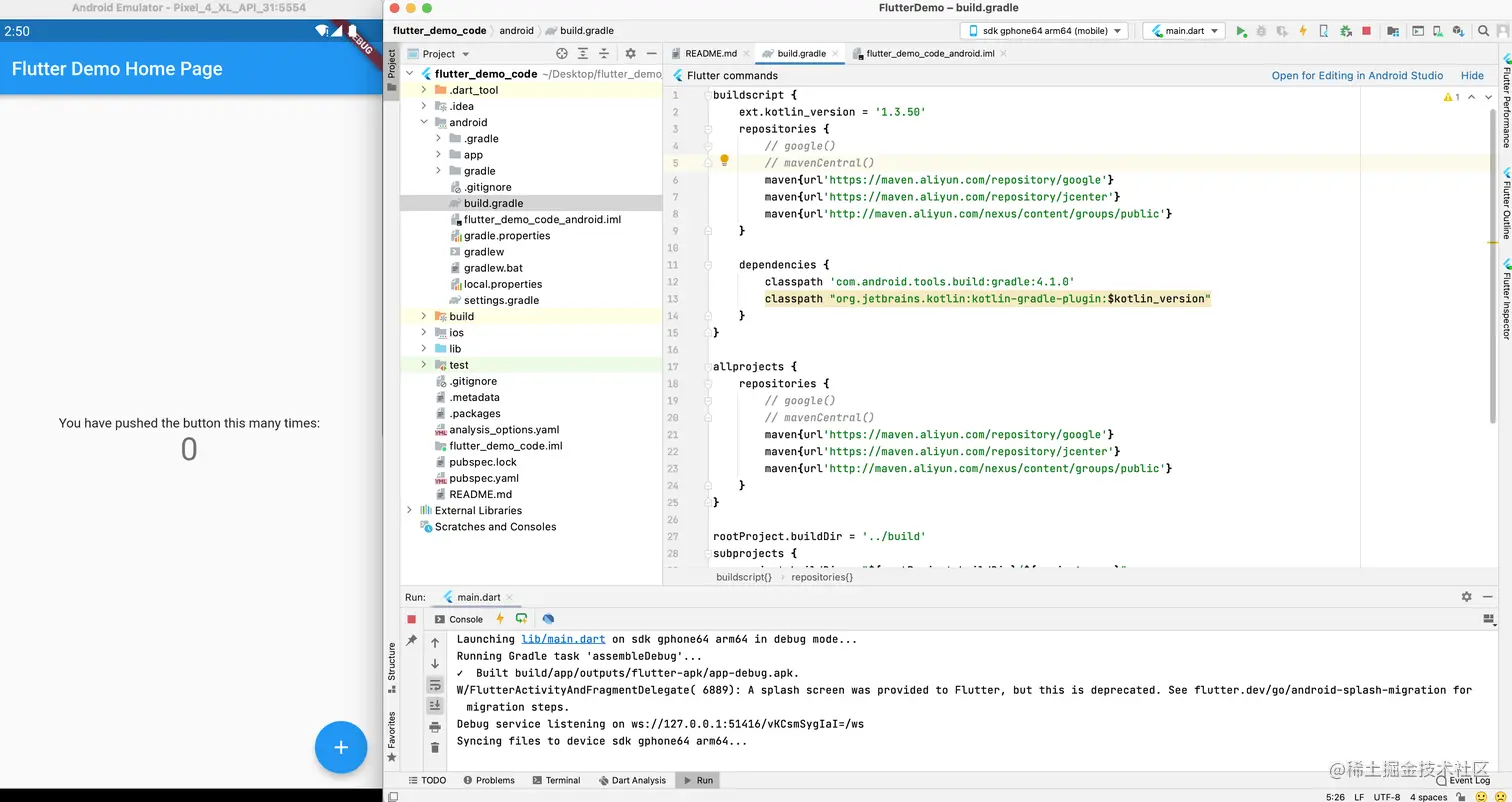Stop the process in the Run panel

pos(411,619)
